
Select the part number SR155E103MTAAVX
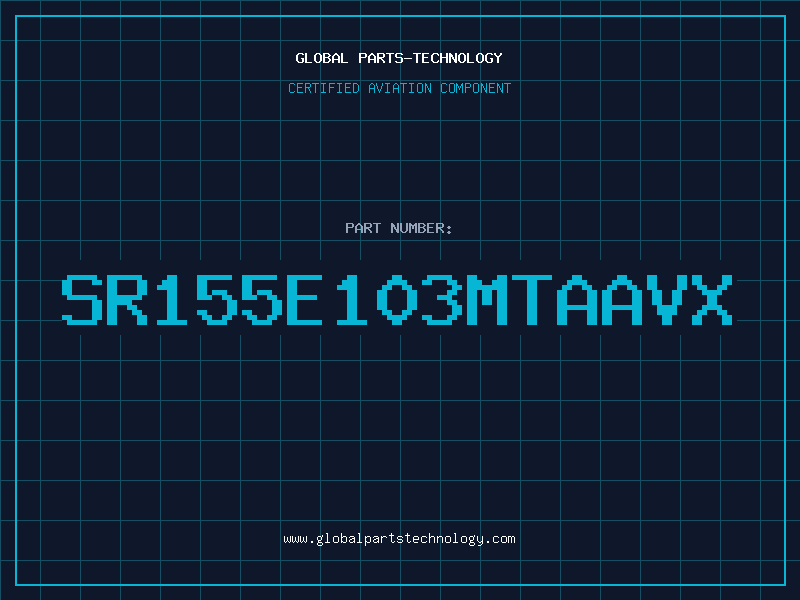[397, 299]
